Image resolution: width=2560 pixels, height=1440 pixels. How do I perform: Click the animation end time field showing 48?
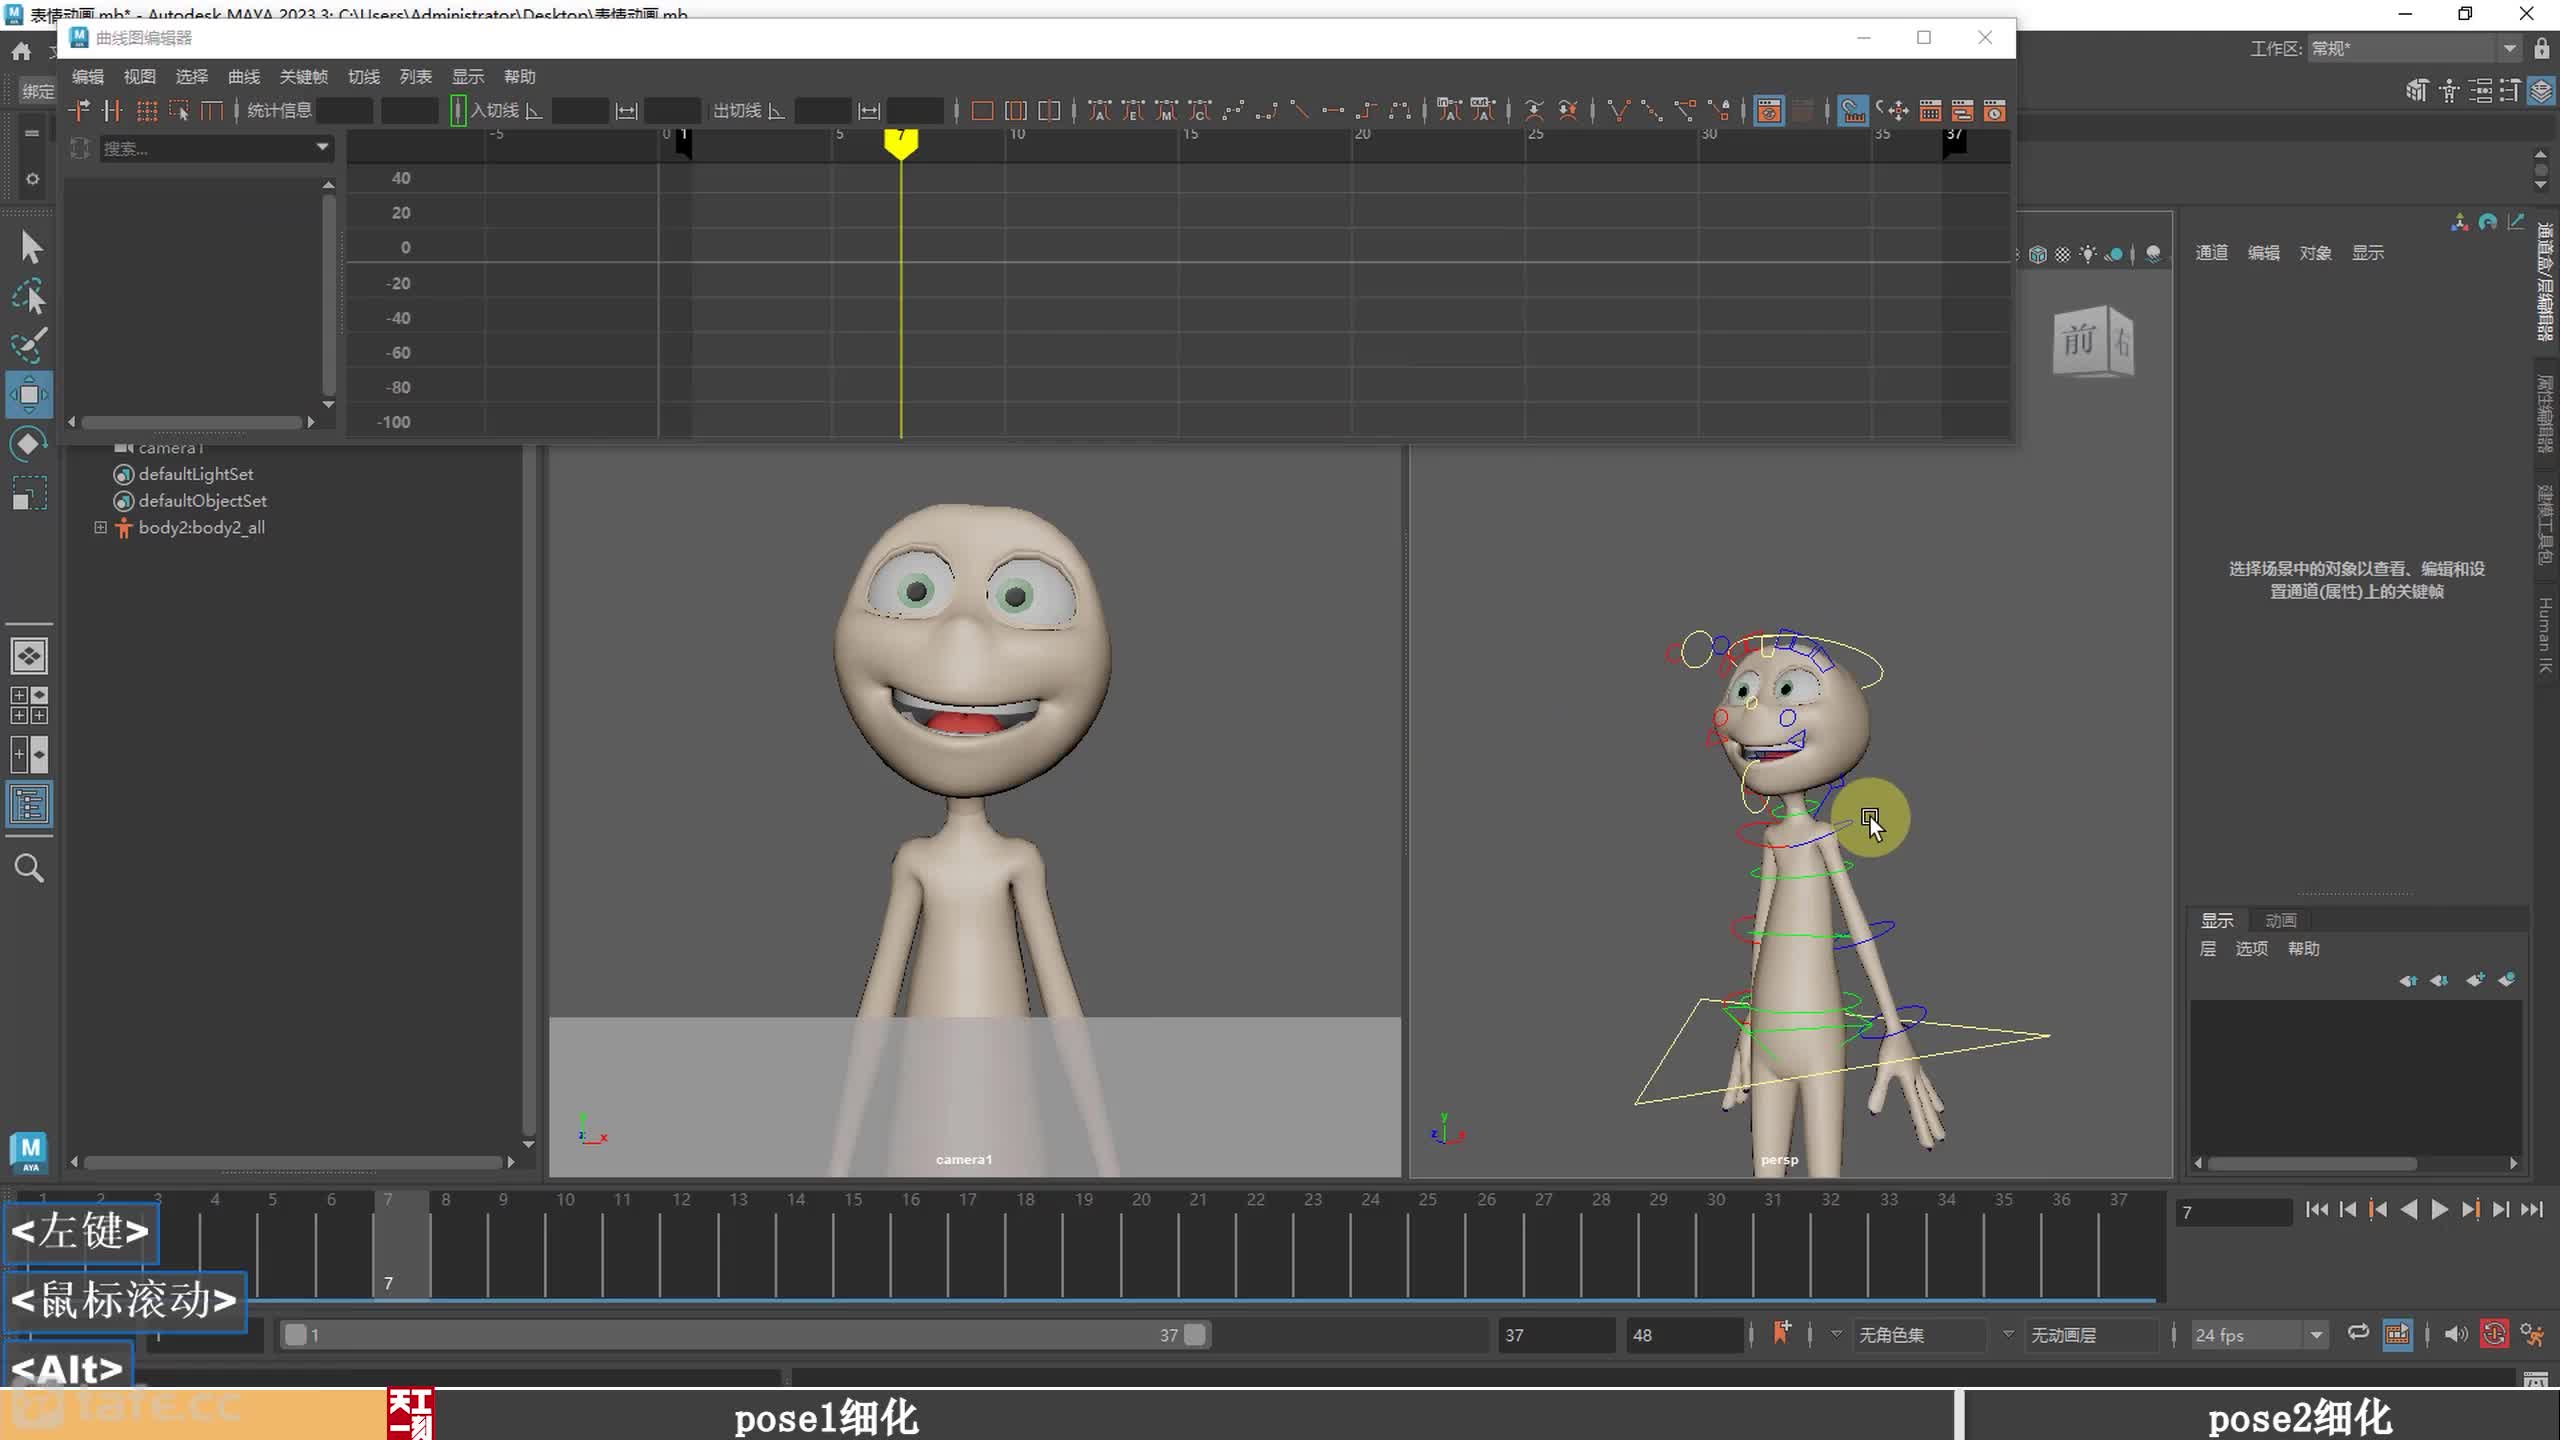[x=1684, y=1335]
